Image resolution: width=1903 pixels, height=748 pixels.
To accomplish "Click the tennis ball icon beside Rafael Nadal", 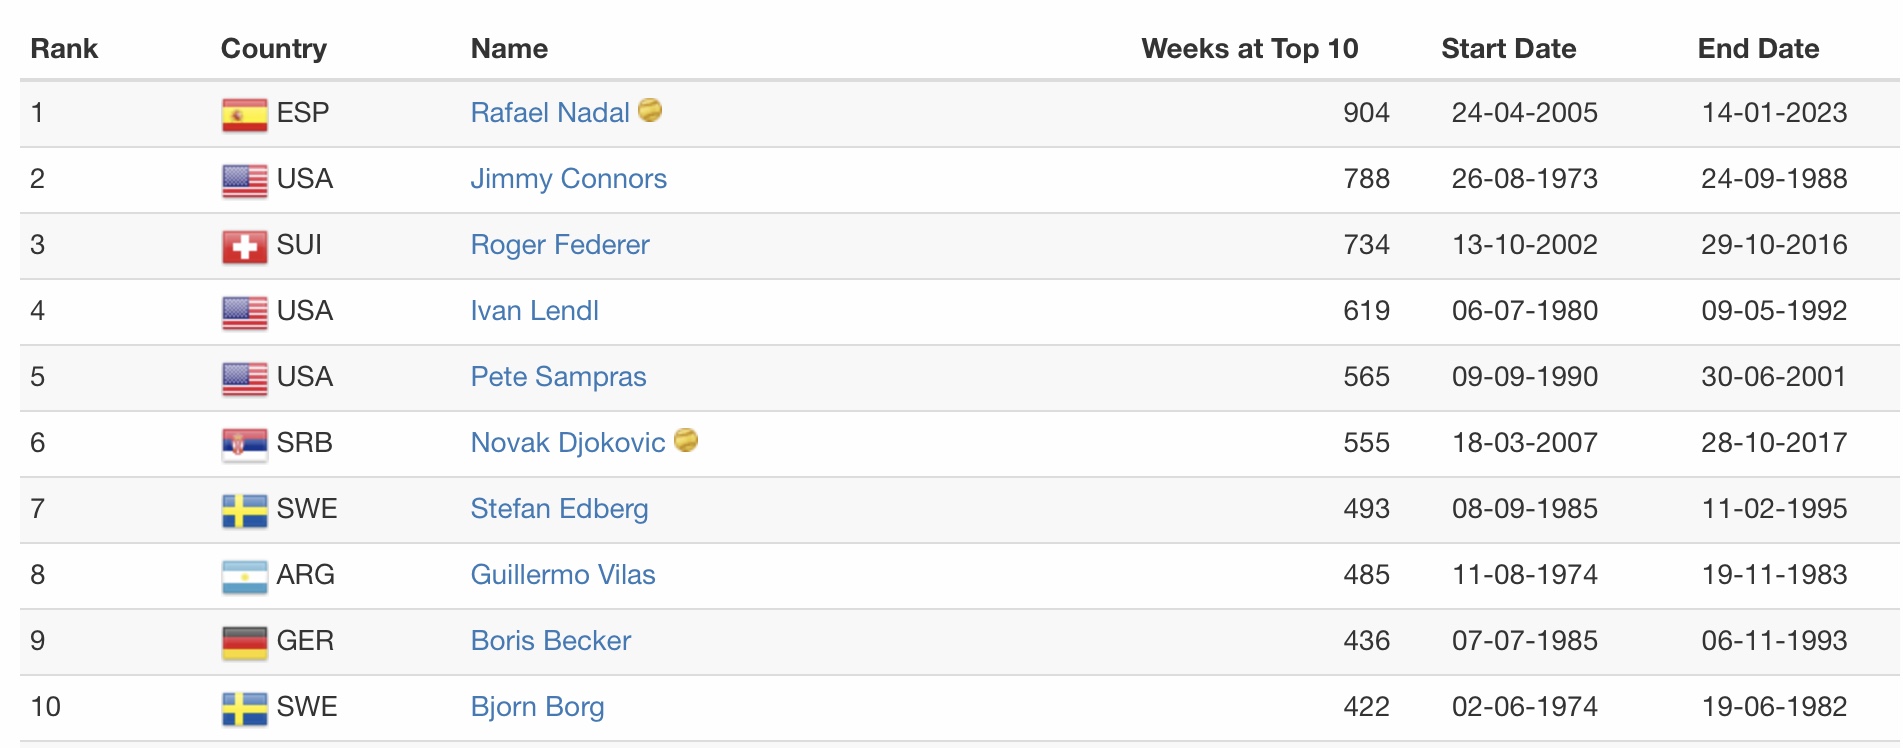I will 650,110.
